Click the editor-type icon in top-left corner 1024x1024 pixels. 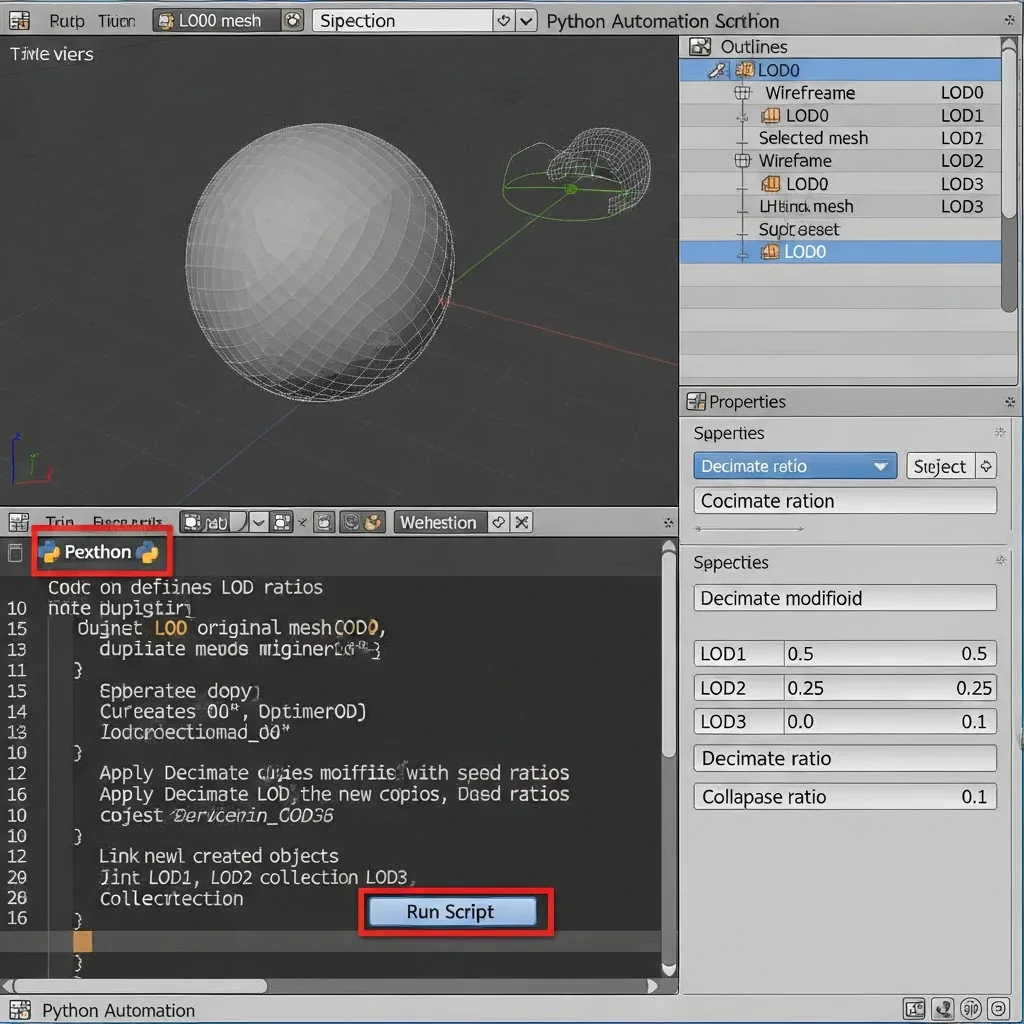pyautogui.click(x=19, y=21)
